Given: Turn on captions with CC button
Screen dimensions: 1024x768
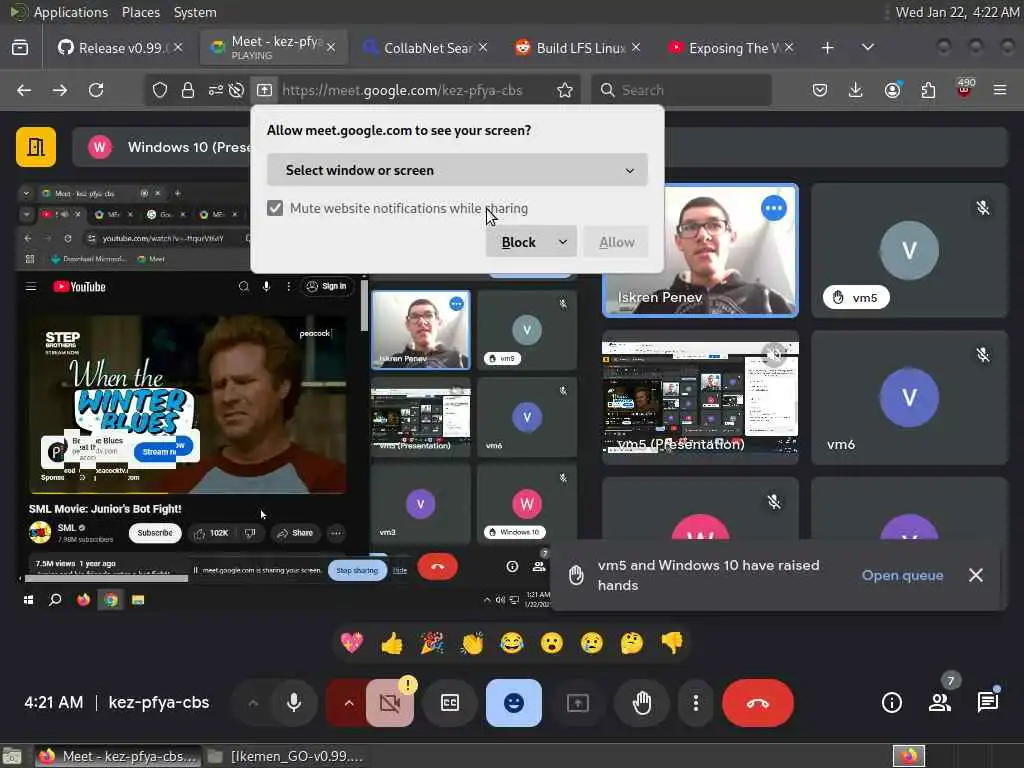Looking at the screenshot, I should (x=450, y=703).
